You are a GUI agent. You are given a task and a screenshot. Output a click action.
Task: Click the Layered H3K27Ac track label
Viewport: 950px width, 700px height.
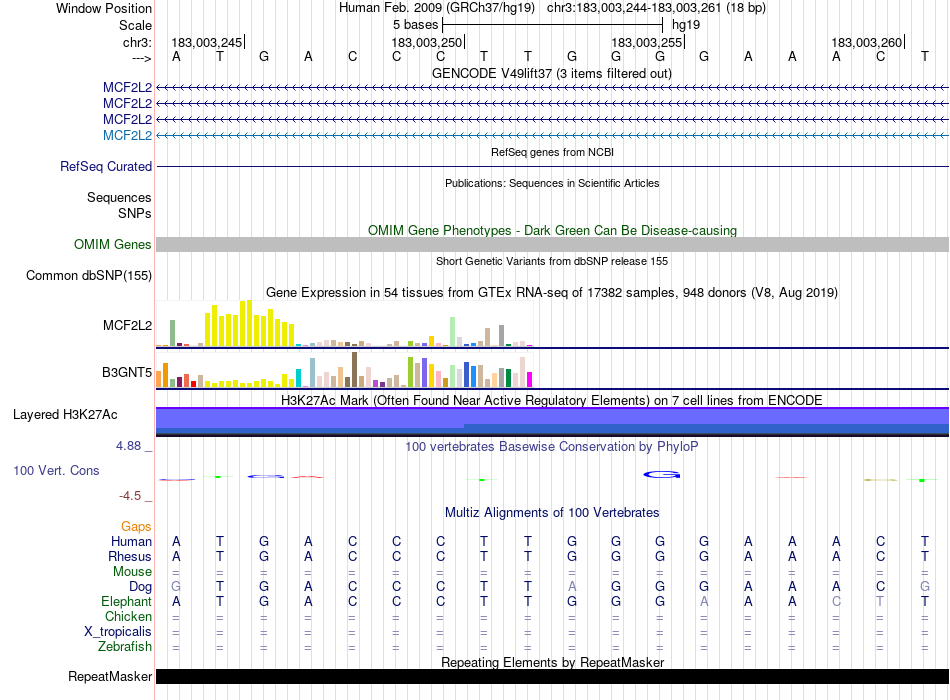65,414
